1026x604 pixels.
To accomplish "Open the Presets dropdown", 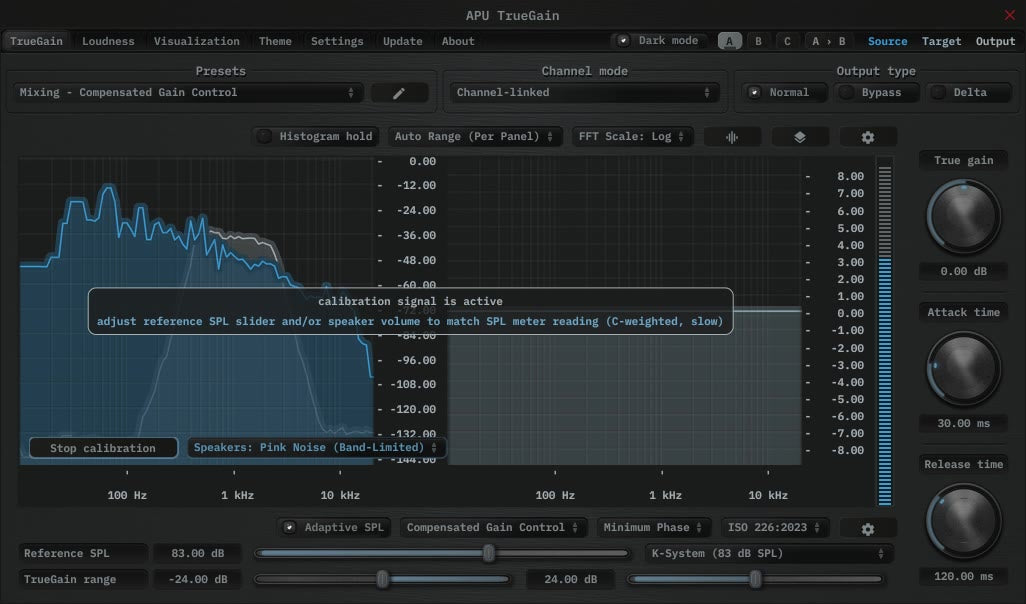I will 188,92.
